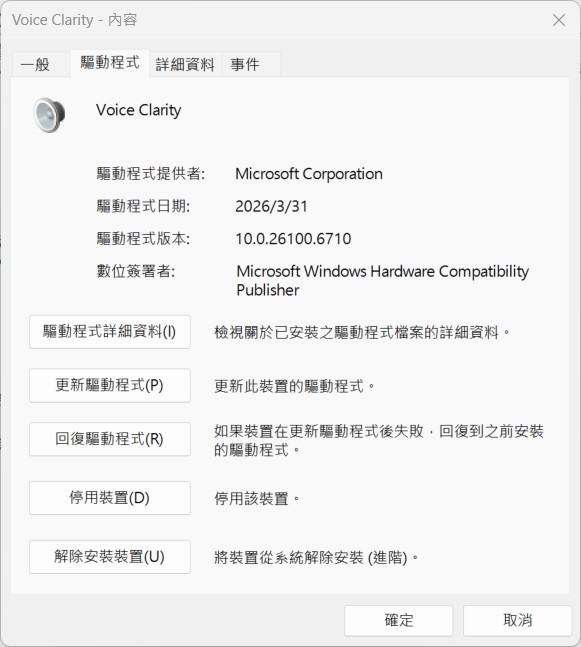581x647 pixels.
Task: Cancel with the 取消 button
Action: 517,621
